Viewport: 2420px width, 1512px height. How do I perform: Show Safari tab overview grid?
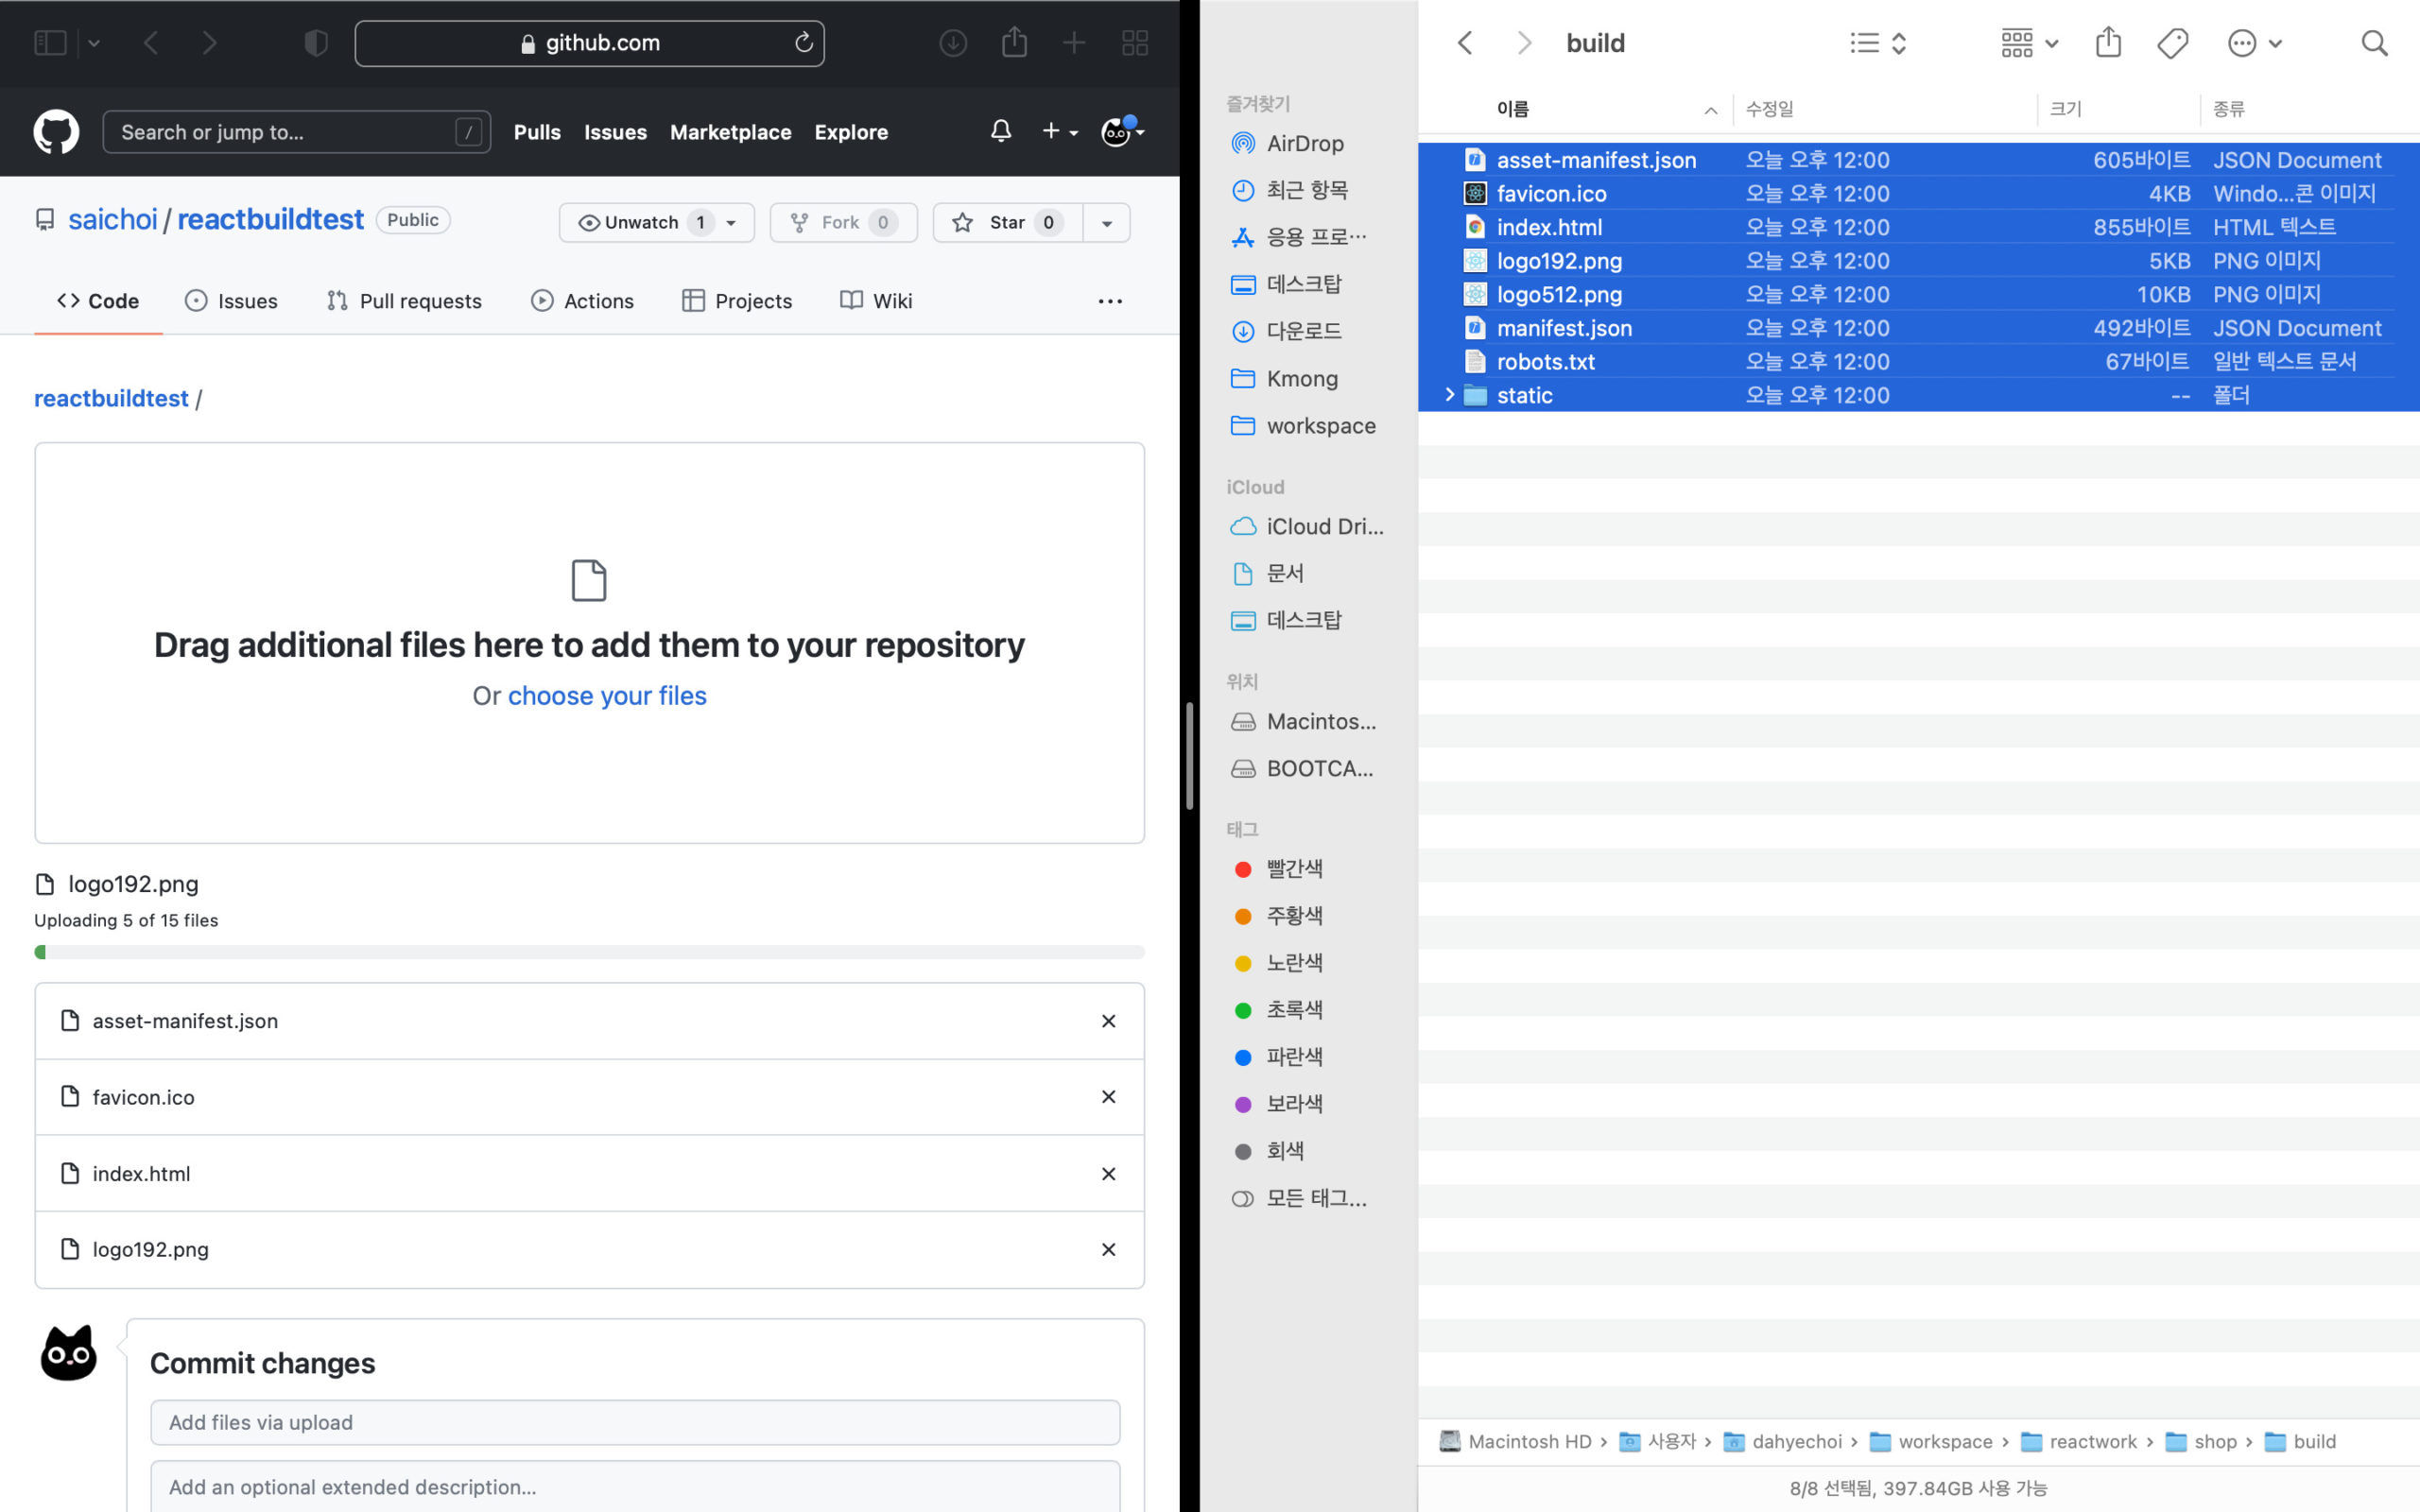coord(1135,43)
